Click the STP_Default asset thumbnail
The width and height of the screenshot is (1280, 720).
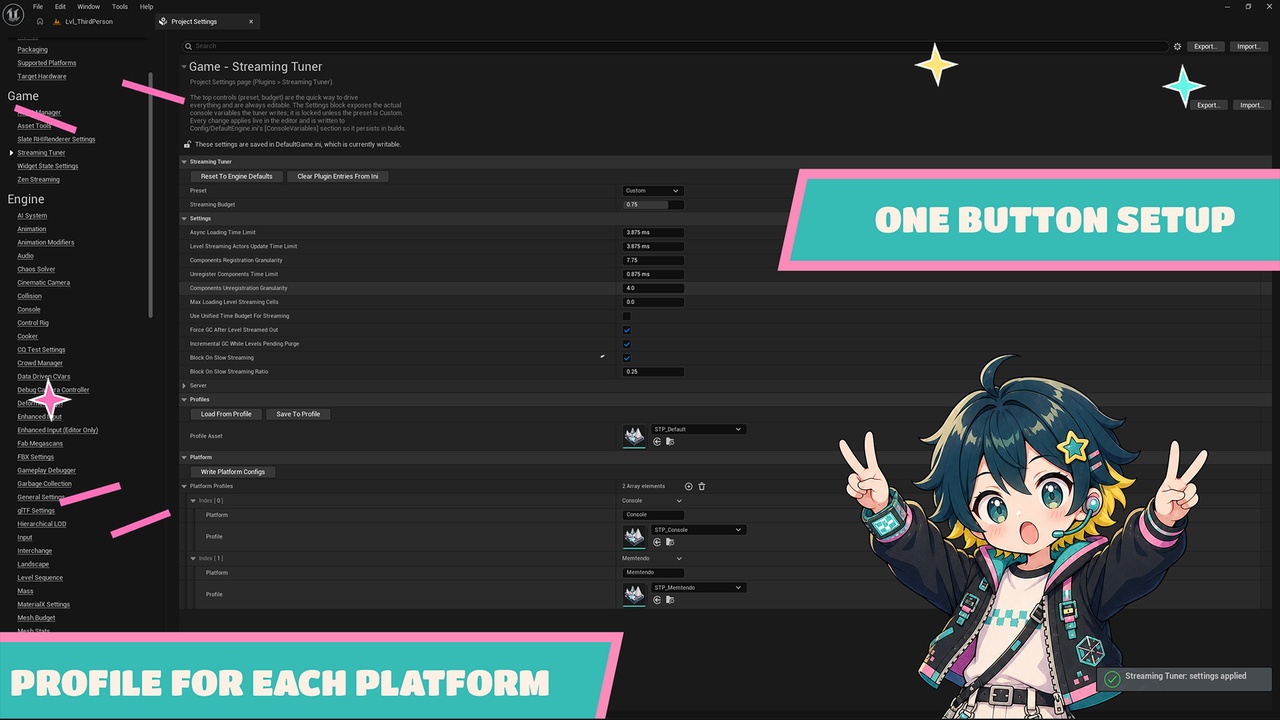(634, 436)
